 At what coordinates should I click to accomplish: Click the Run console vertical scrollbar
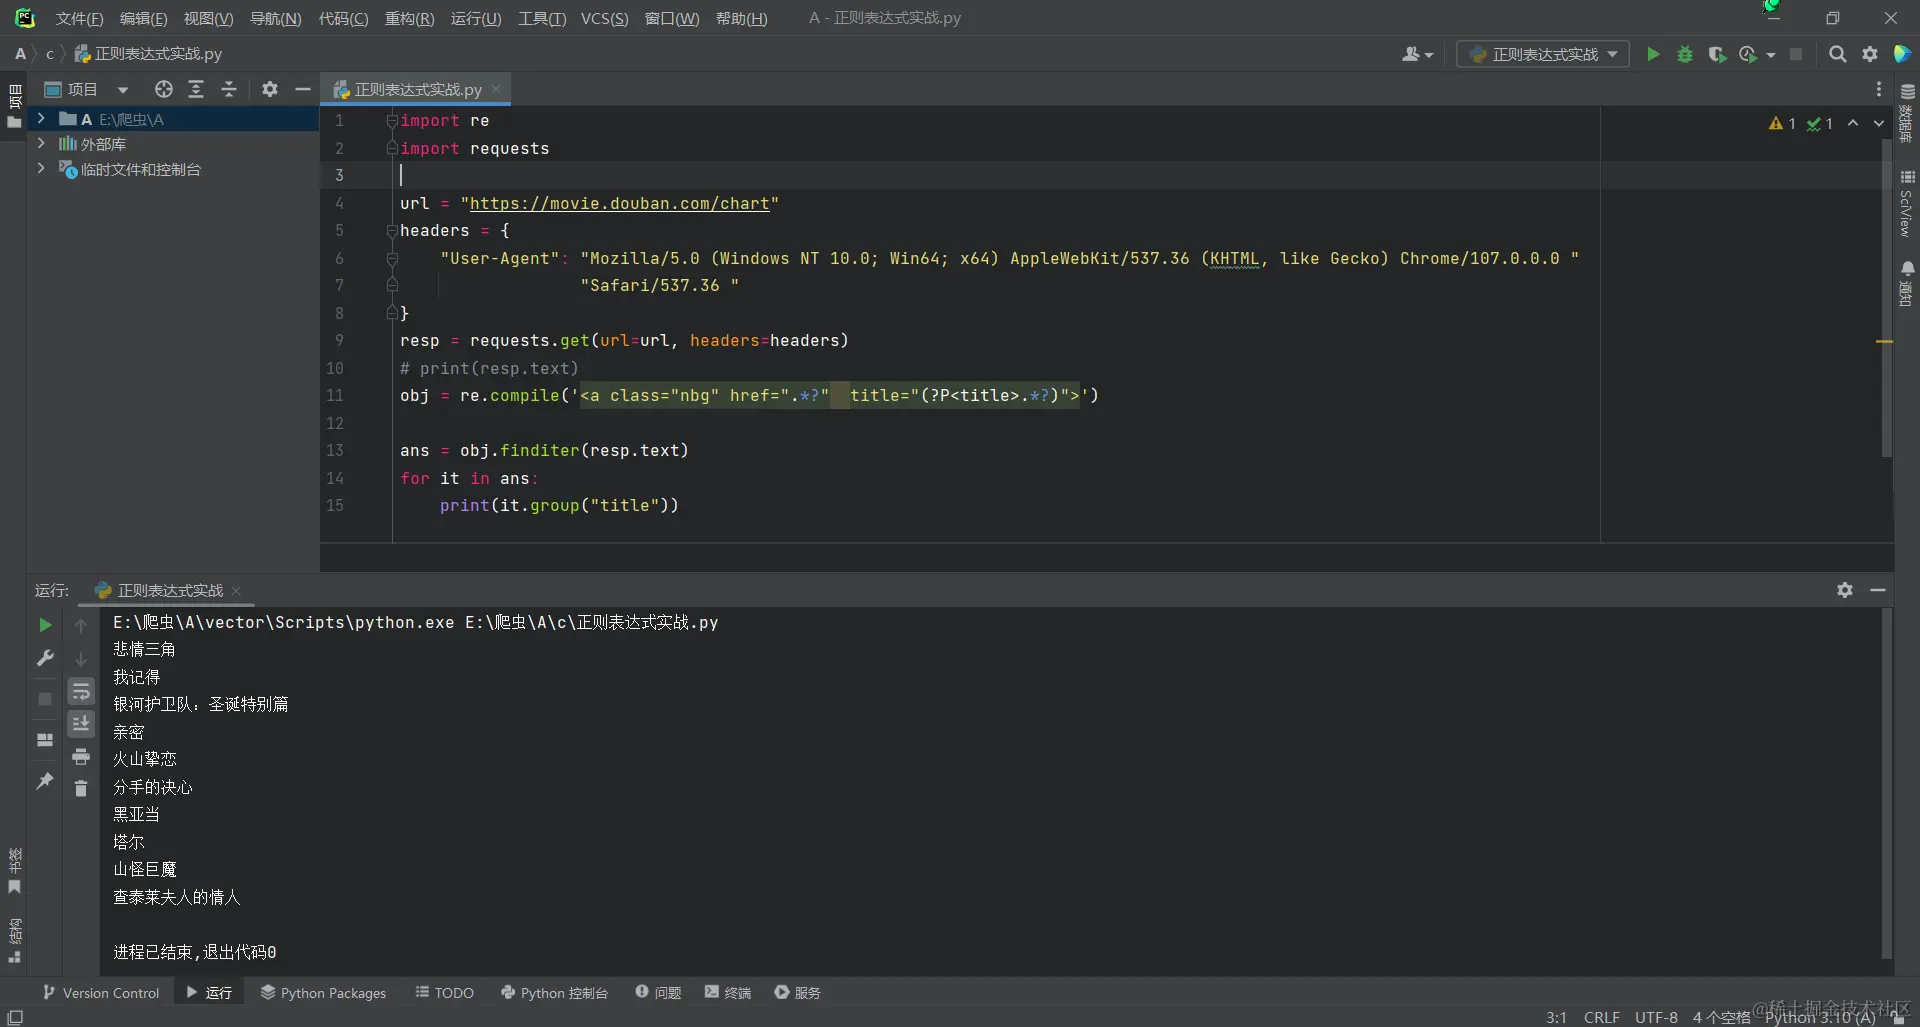(x=1886, y=780)
